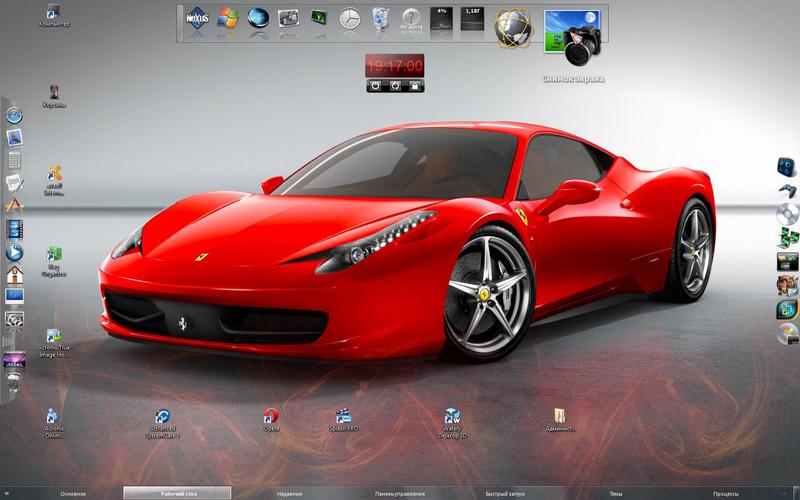This screenshot has width=800, height=500.
Task: Click the Windows flag icon in dock
Action: 228,18
